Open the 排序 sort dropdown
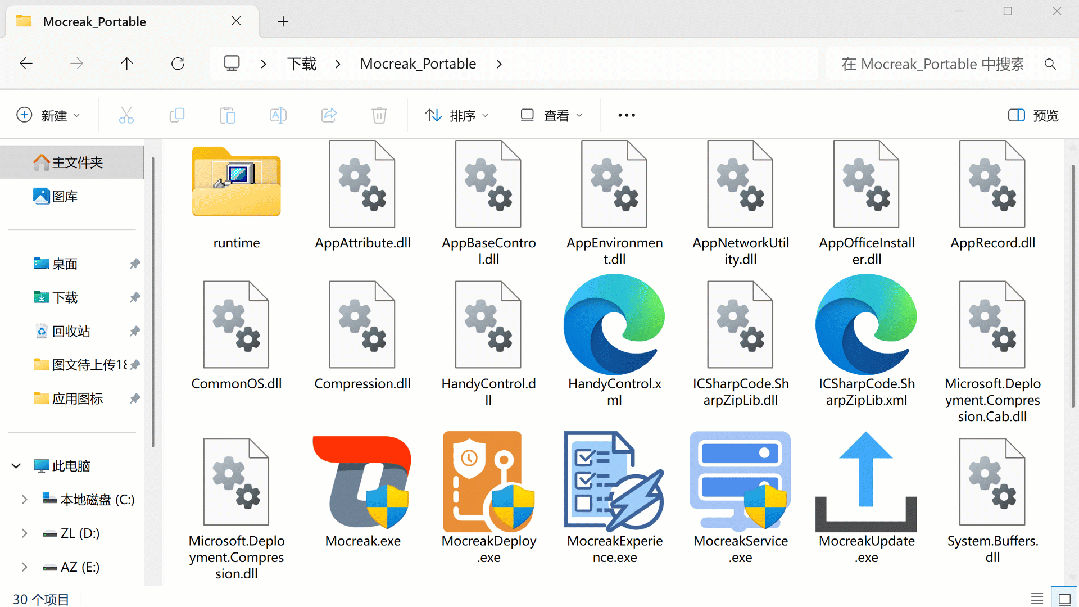The image size is (1079, 607). [456, 115]
